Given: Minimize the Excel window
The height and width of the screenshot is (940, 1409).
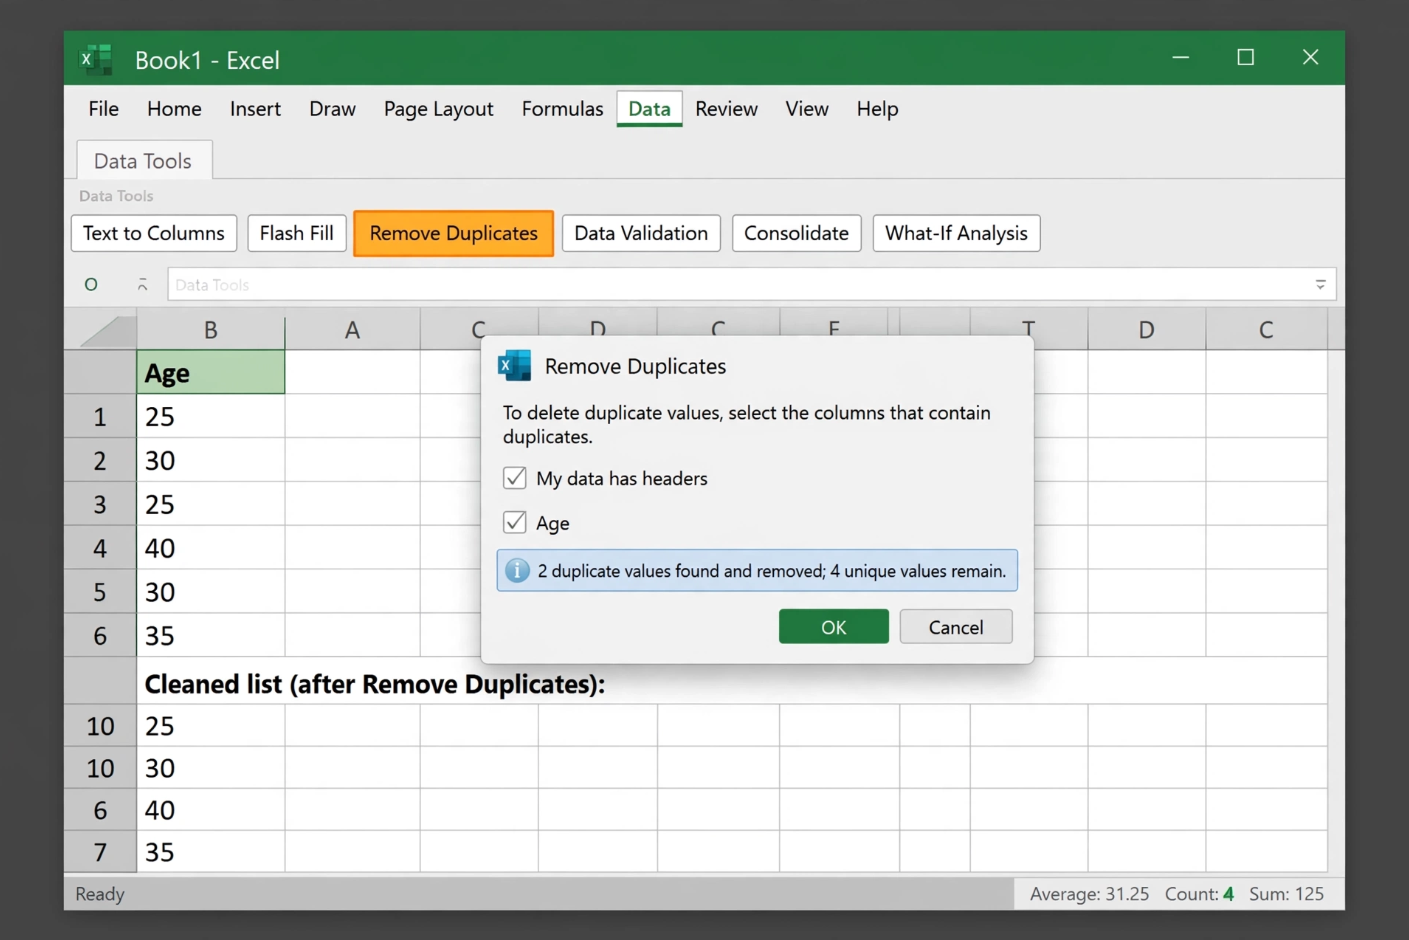Looking at the screenshot, I should 1180,57.
